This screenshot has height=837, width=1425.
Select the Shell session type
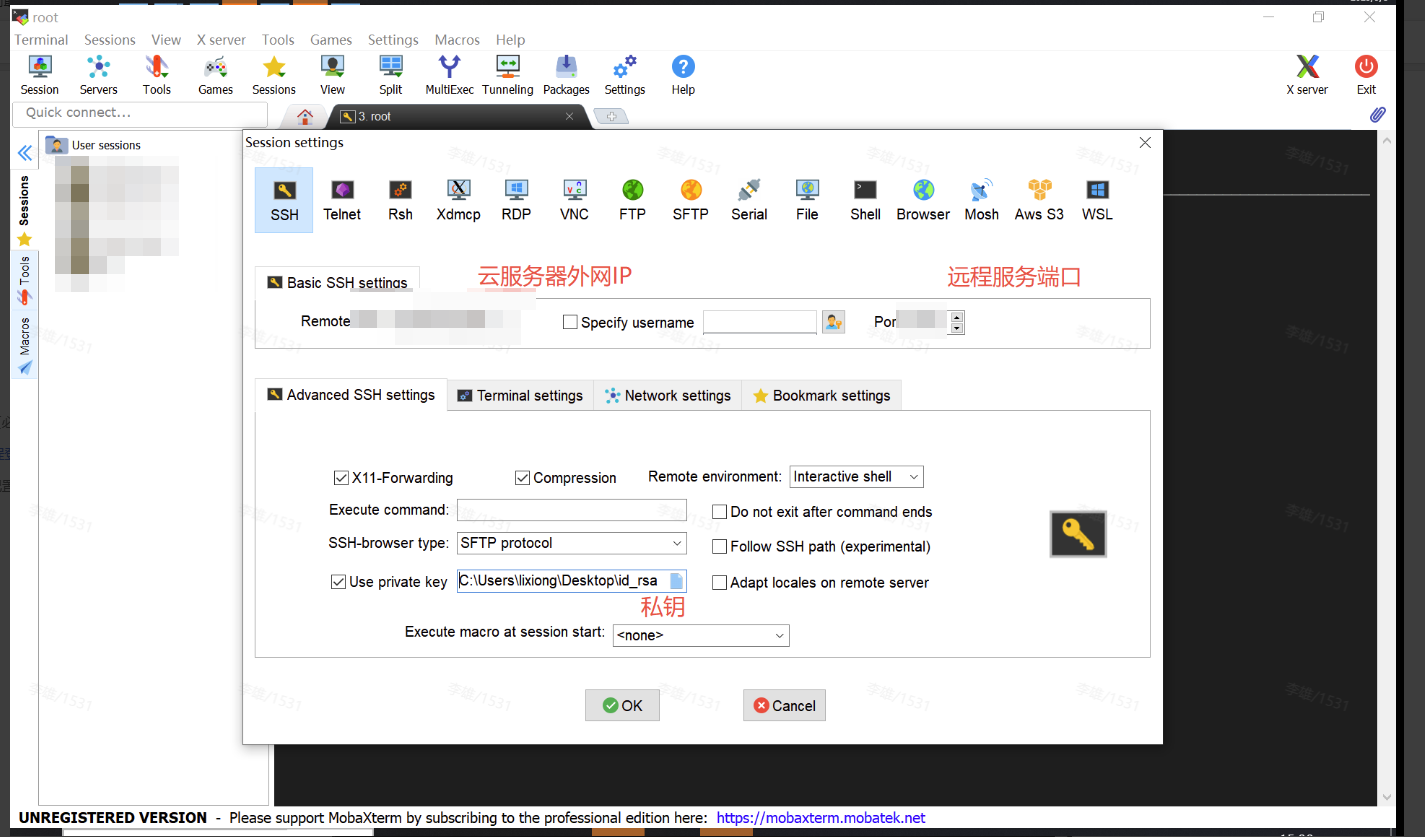(x=865, y=199)
